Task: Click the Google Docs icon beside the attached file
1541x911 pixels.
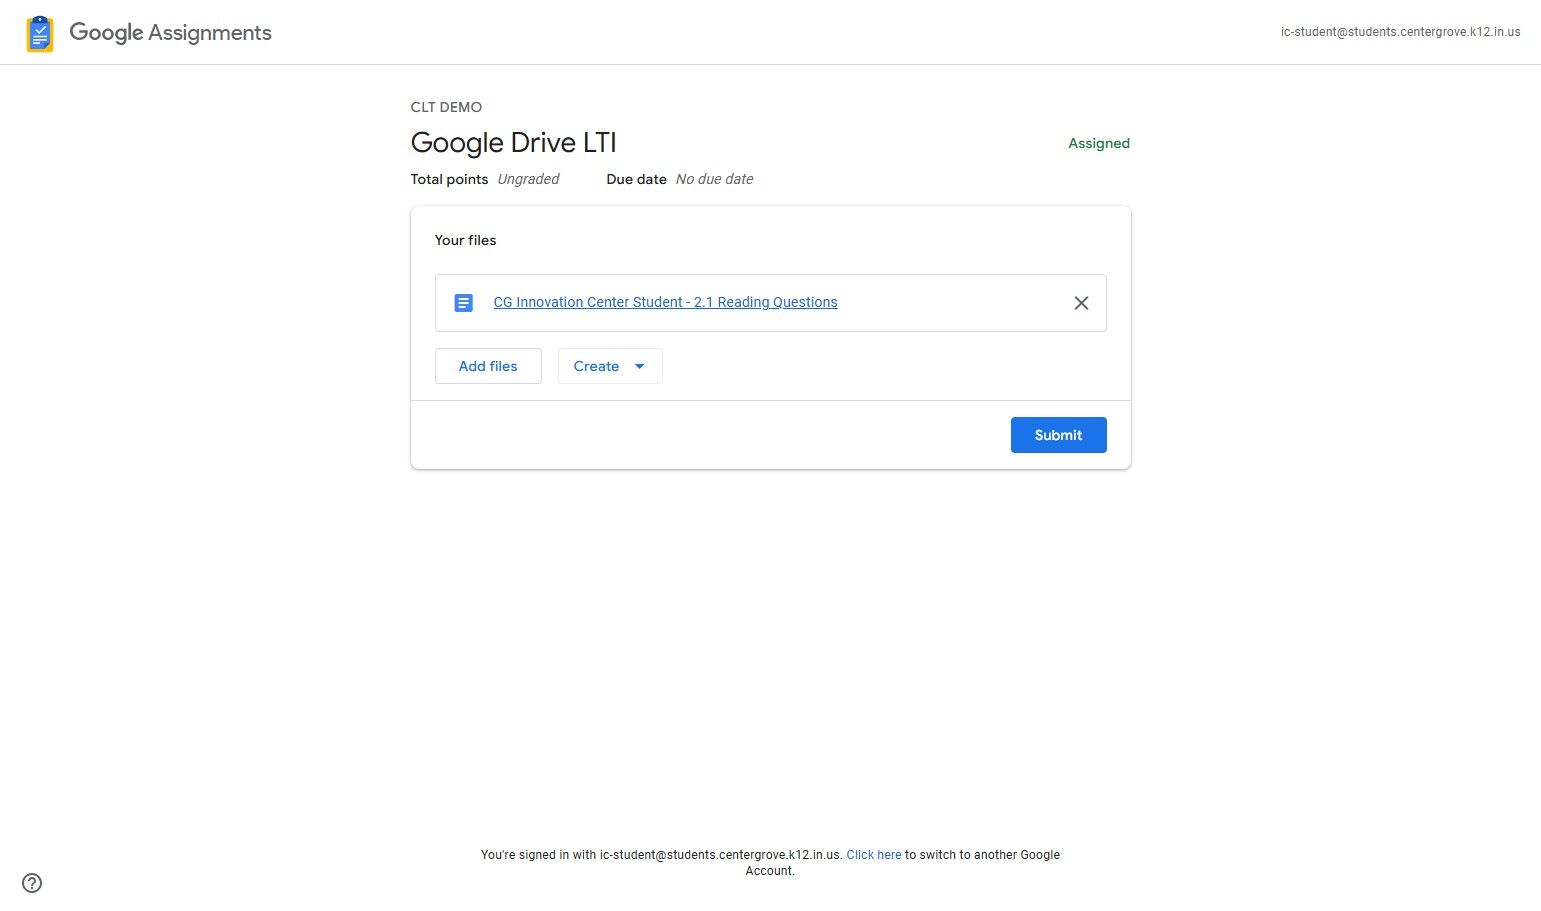Action: click(x=463, y=302)
